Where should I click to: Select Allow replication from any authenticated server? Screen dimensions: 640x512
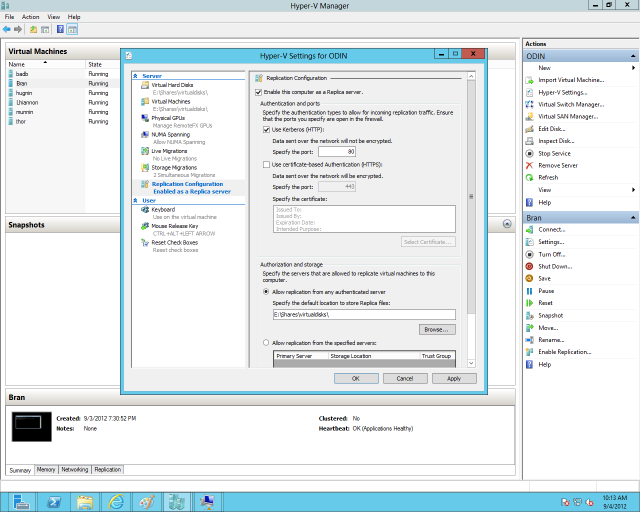click(x=266, y=292)
